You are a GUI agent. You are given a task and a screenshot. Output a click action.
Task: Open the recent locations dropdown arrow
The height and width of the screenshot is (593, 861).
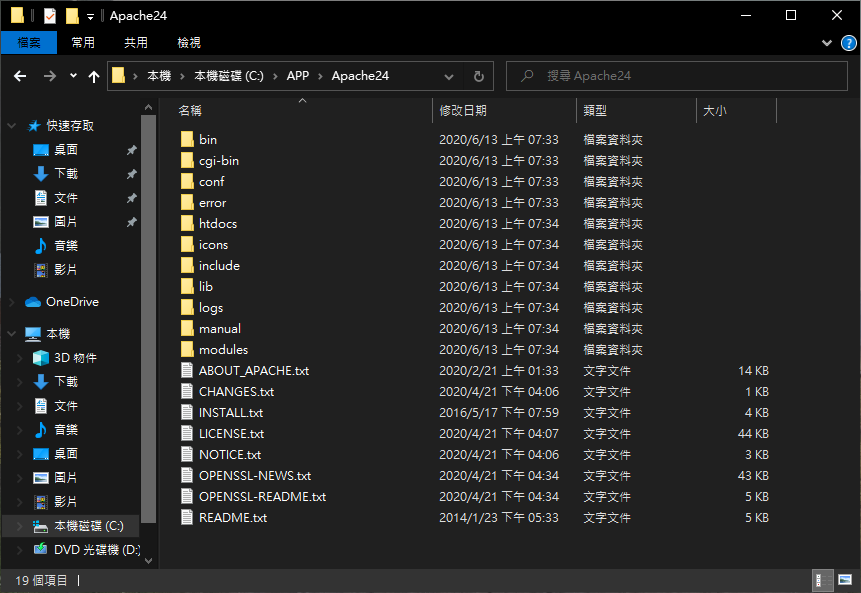(73, 76)
